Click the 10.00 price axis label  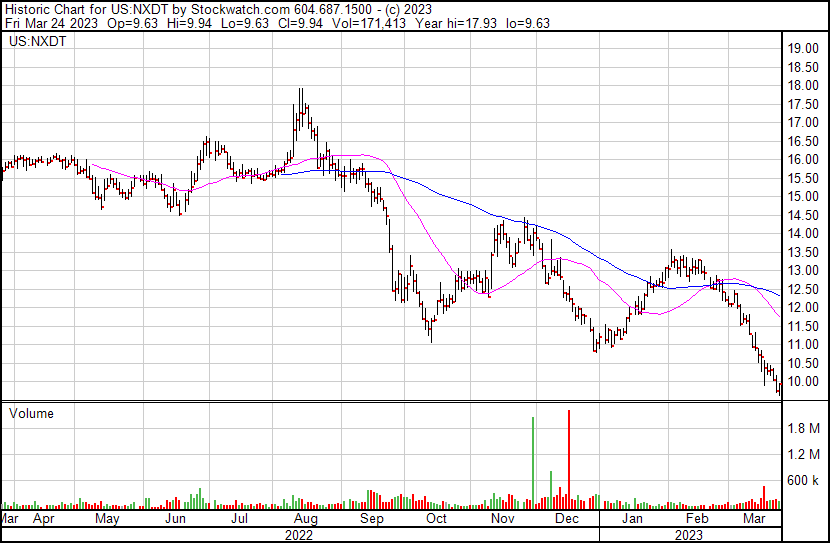(x=803, y=381)
